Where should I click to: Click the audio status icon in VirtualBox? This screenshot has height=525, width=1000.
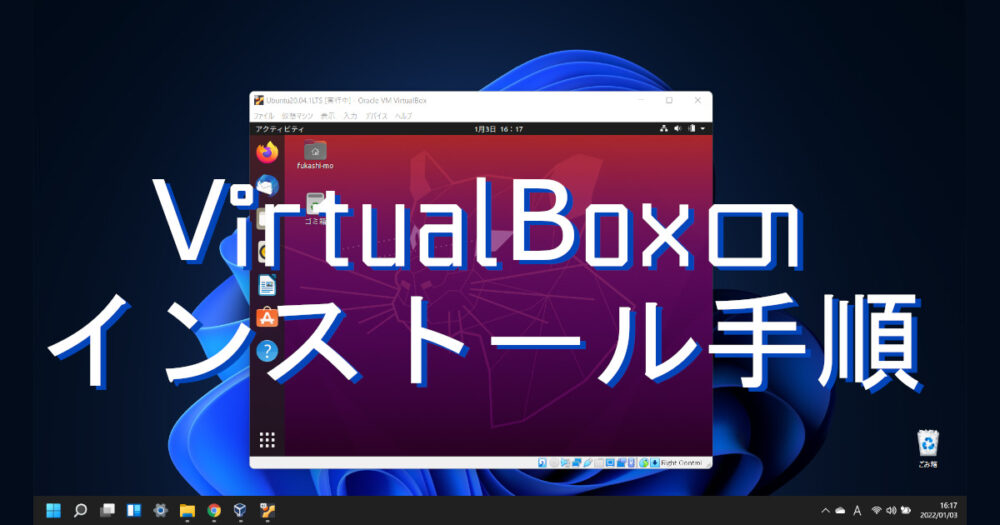(565, 462)
